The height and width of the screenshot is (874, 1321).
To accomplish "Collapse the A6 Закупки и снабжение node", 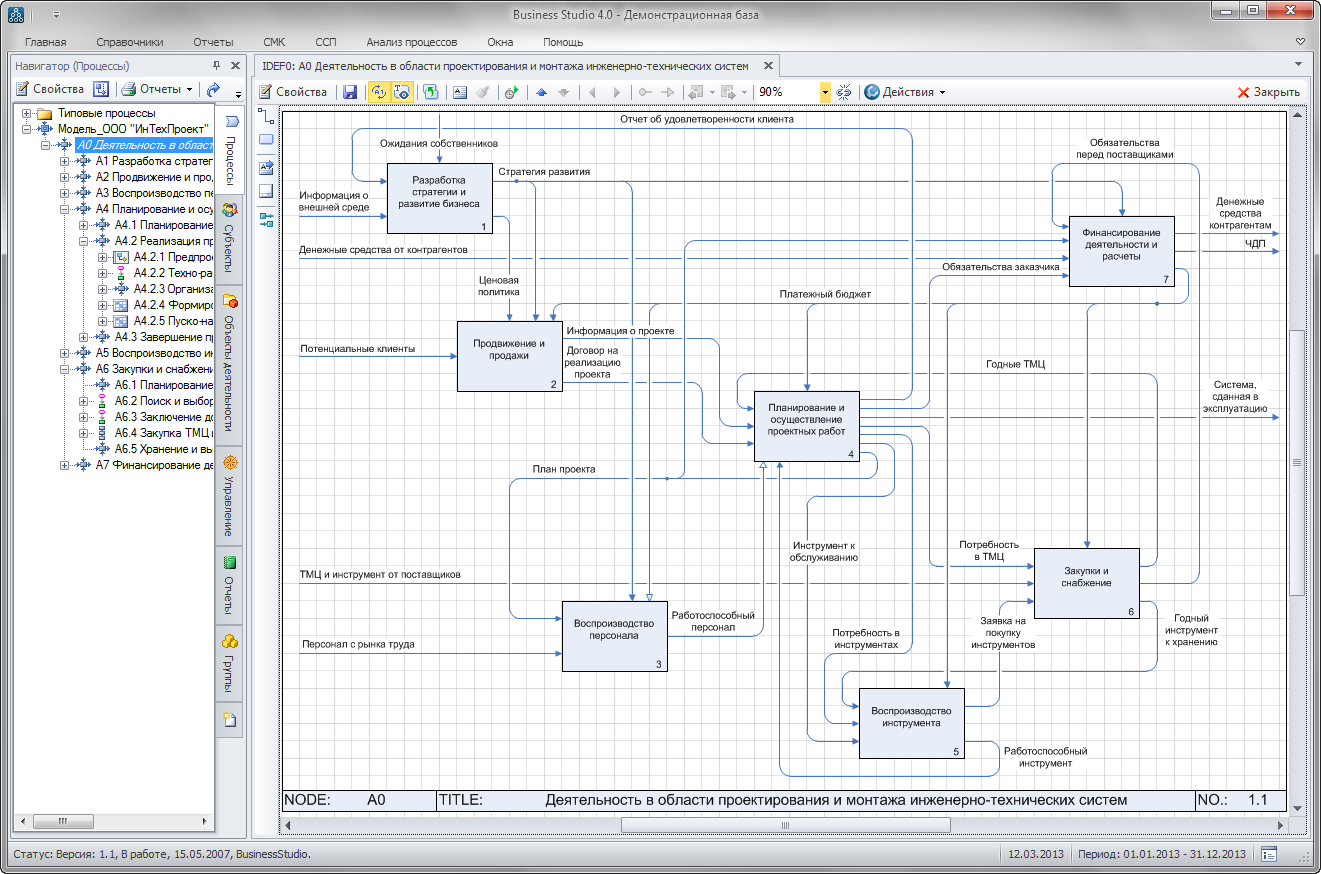I will 65,369.
